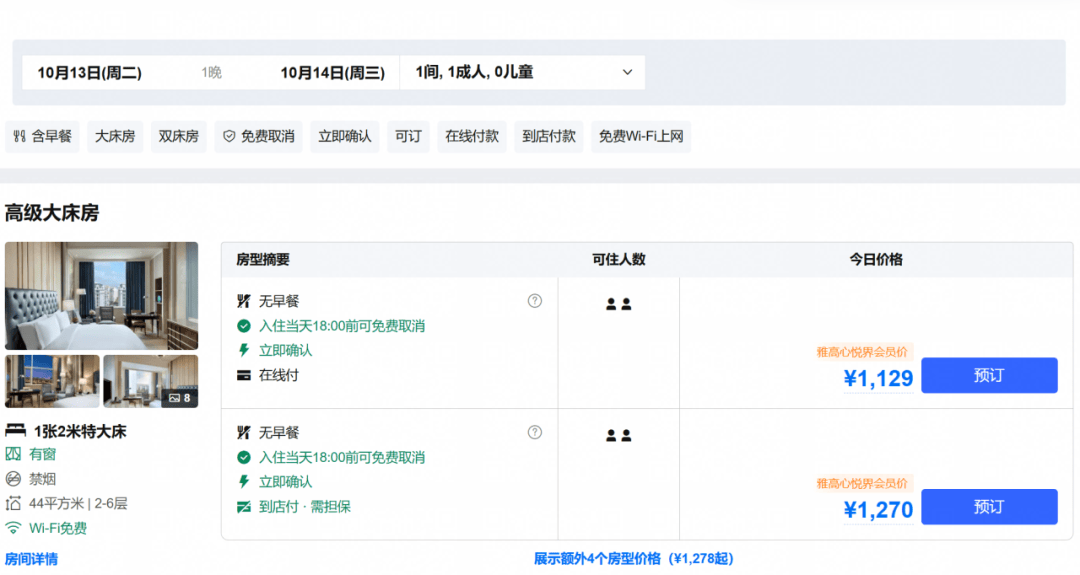Click the Wi-Fi icon beside Wi-Fi免费

[13, 528]
